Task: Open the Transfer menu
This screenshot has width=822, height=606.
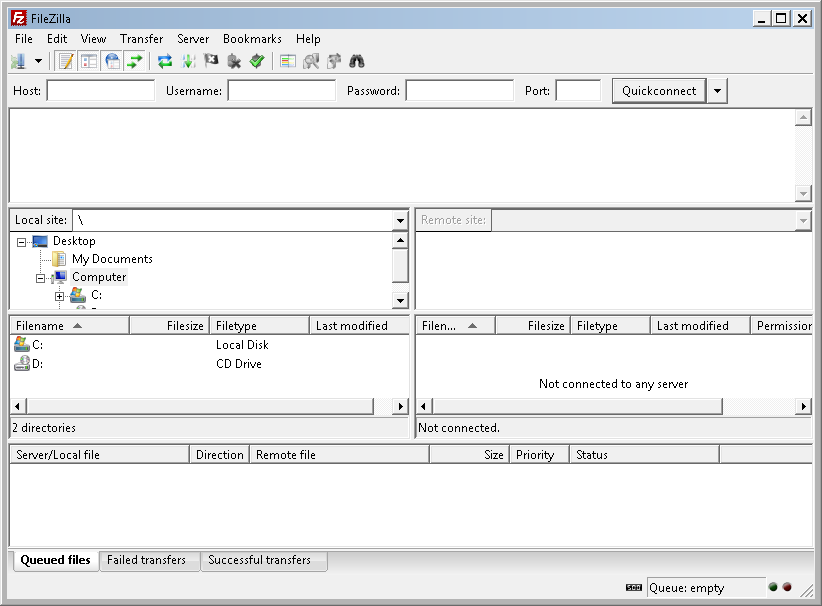Action: click(141, 39)
